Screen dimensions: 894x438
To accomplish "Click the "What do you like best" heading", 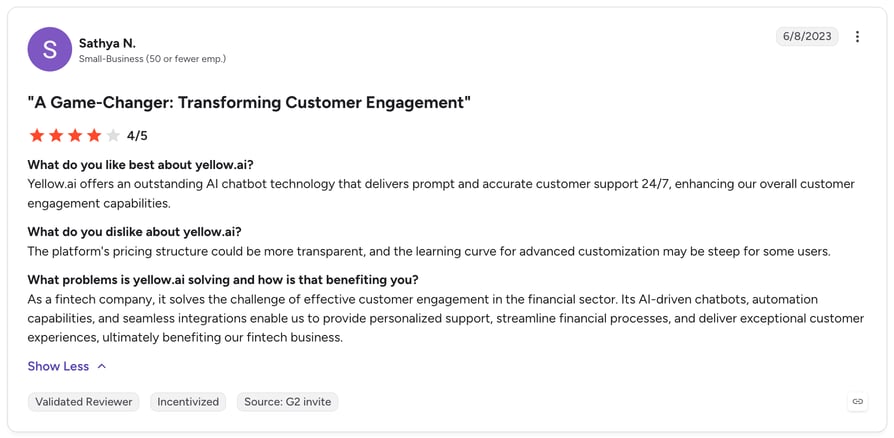I will tap(140, 165).
